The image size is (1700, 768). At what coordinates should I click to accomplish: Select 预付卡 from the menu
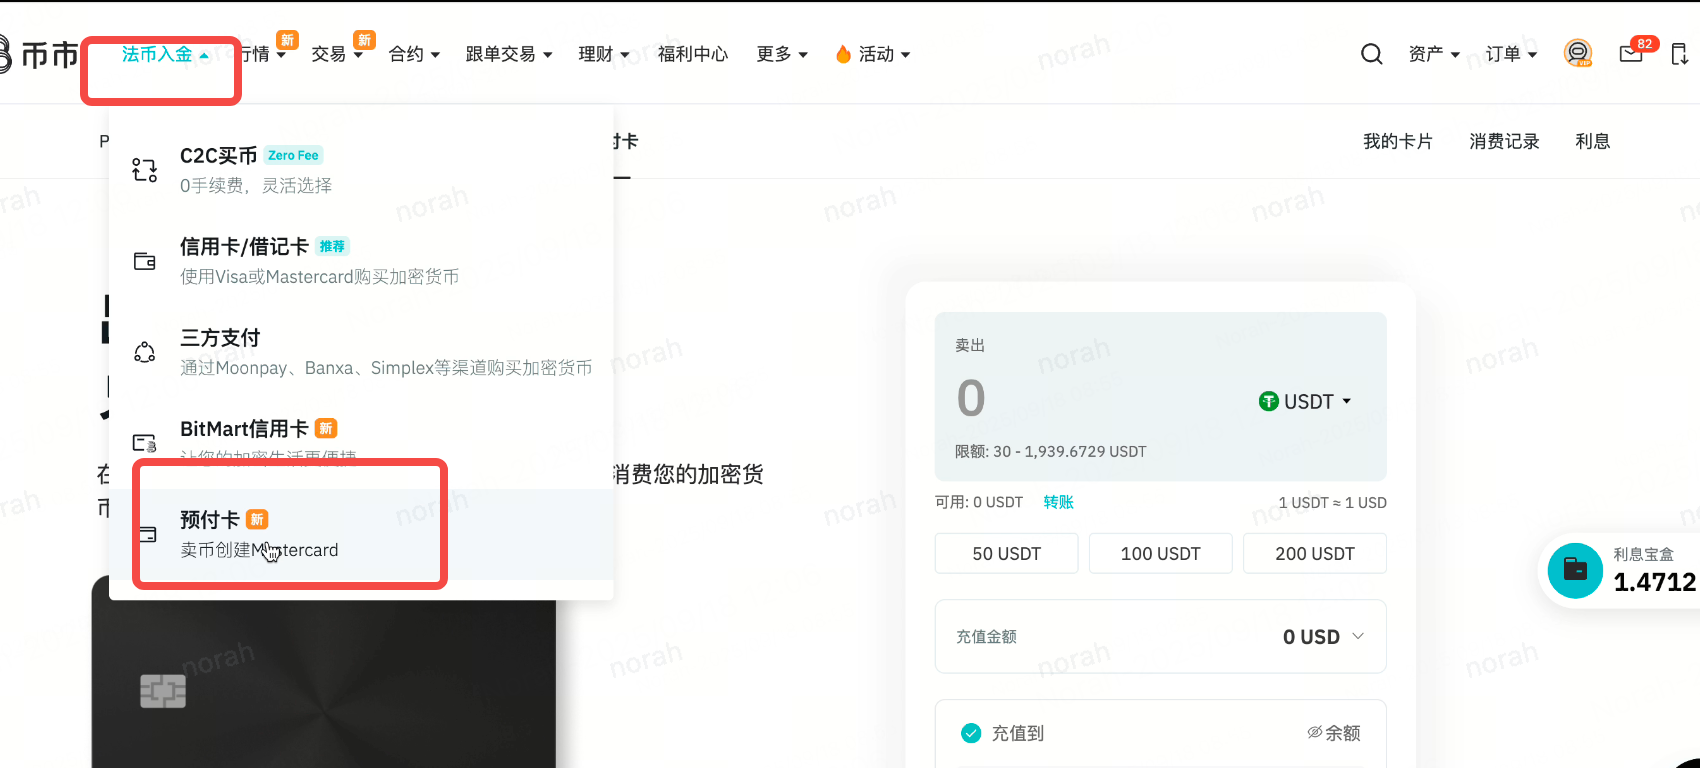coord(210,520)
